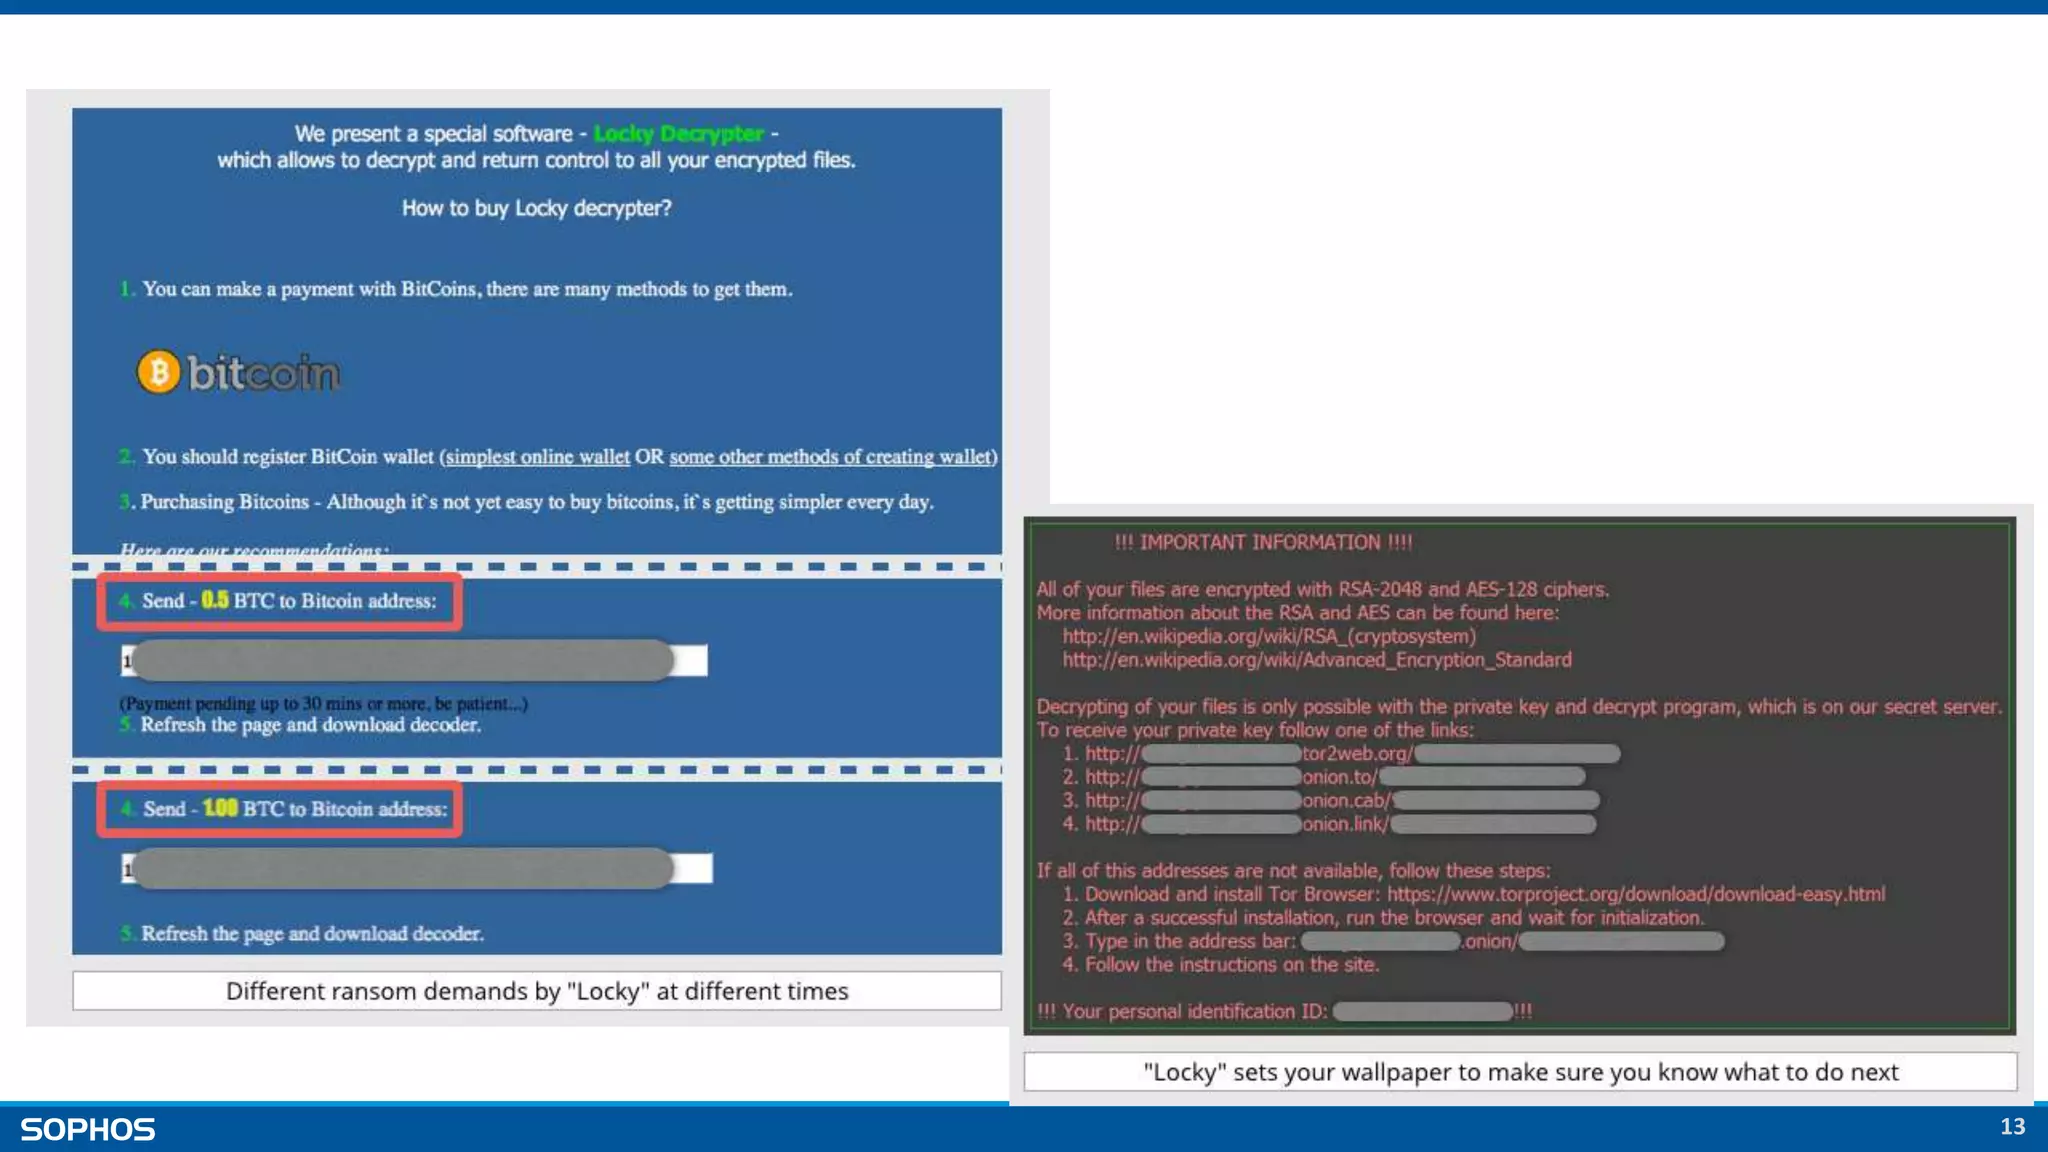Click the 'Different ransom demands' caption box
2048x1152 pixels.
pos(537,991)
